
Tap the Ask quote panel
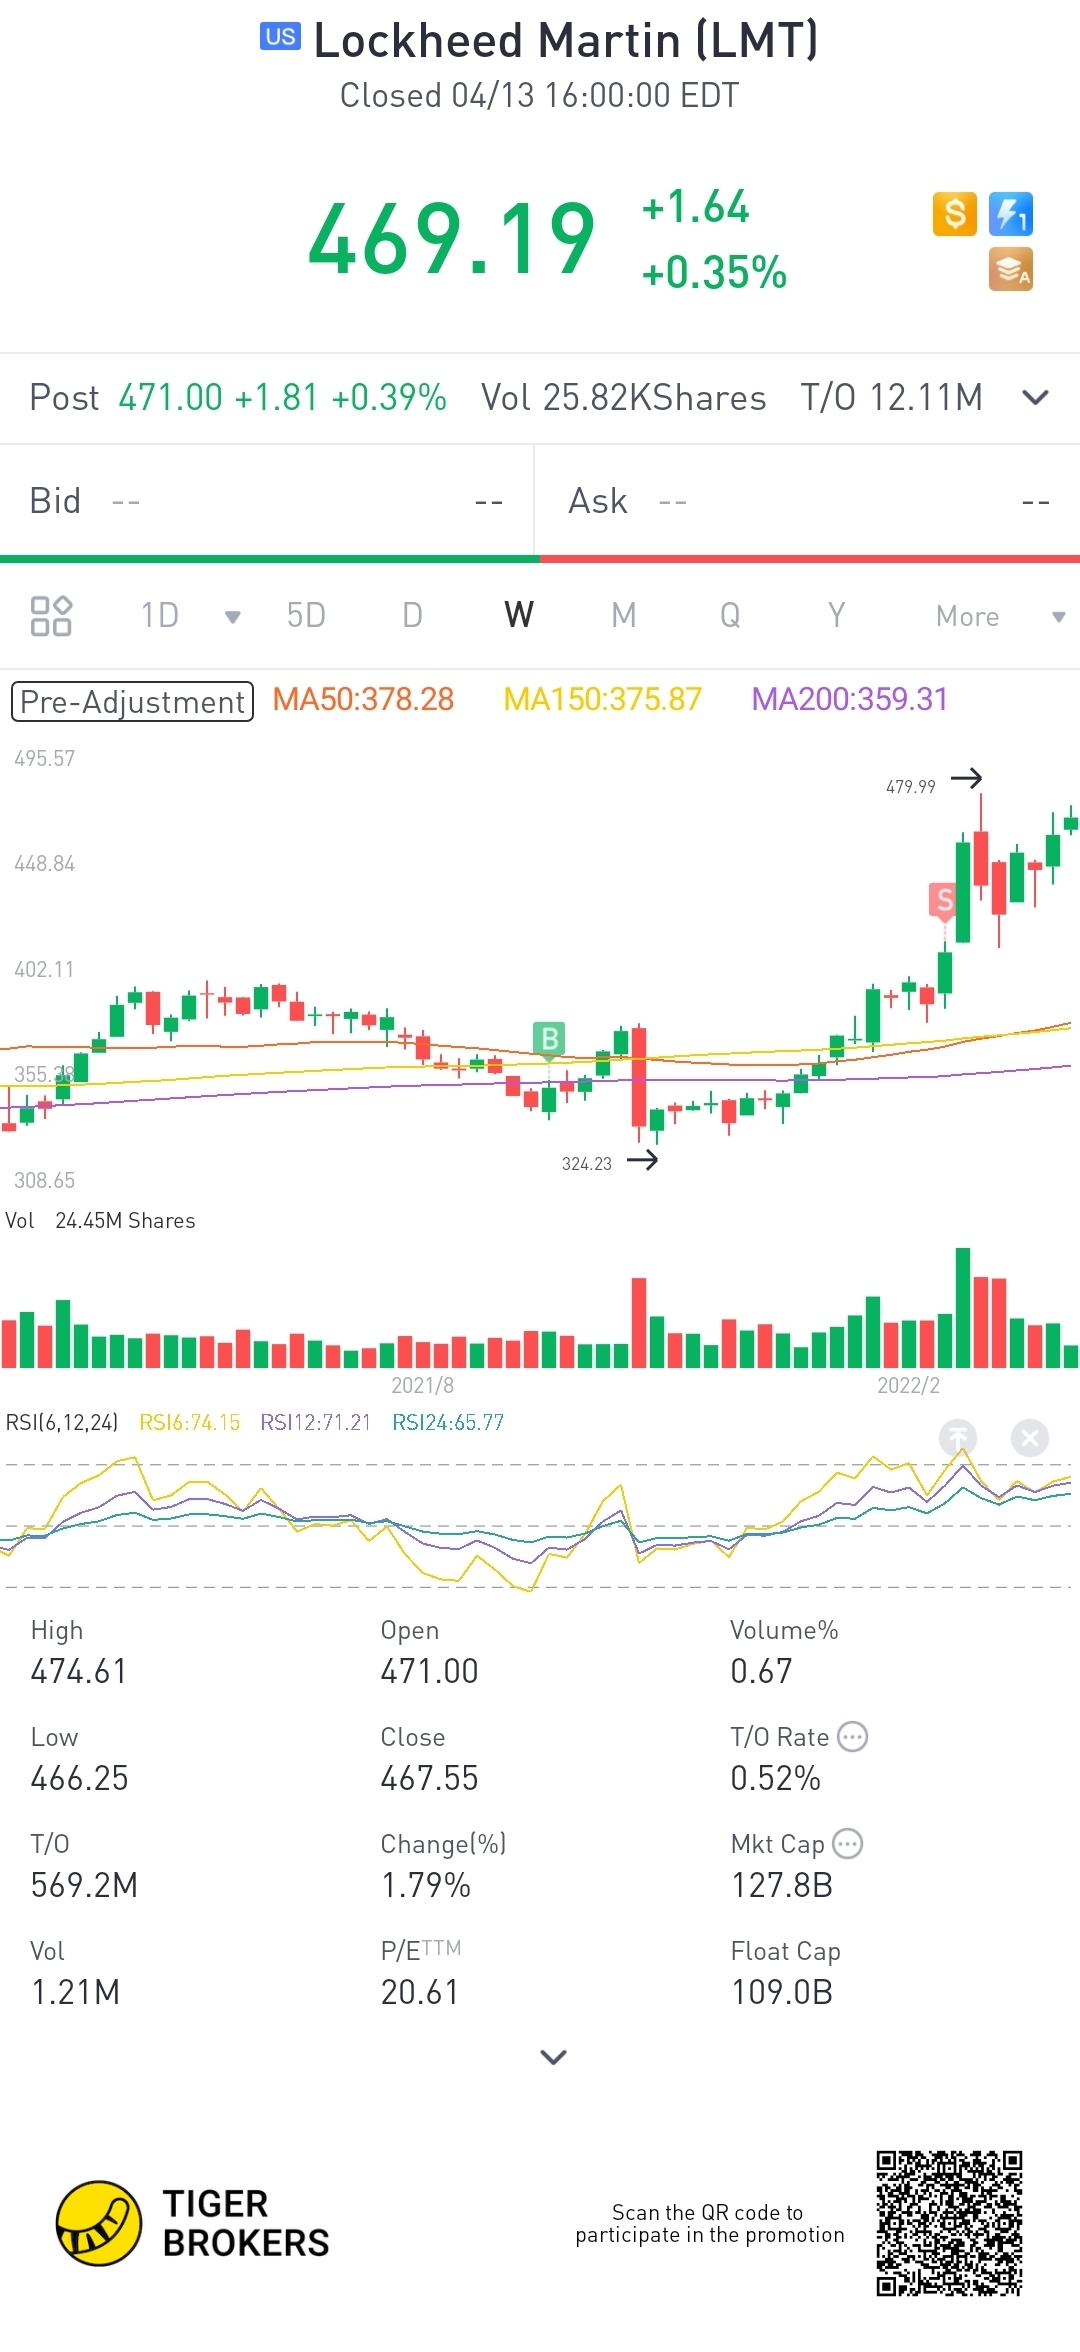(x=808, y=501)
